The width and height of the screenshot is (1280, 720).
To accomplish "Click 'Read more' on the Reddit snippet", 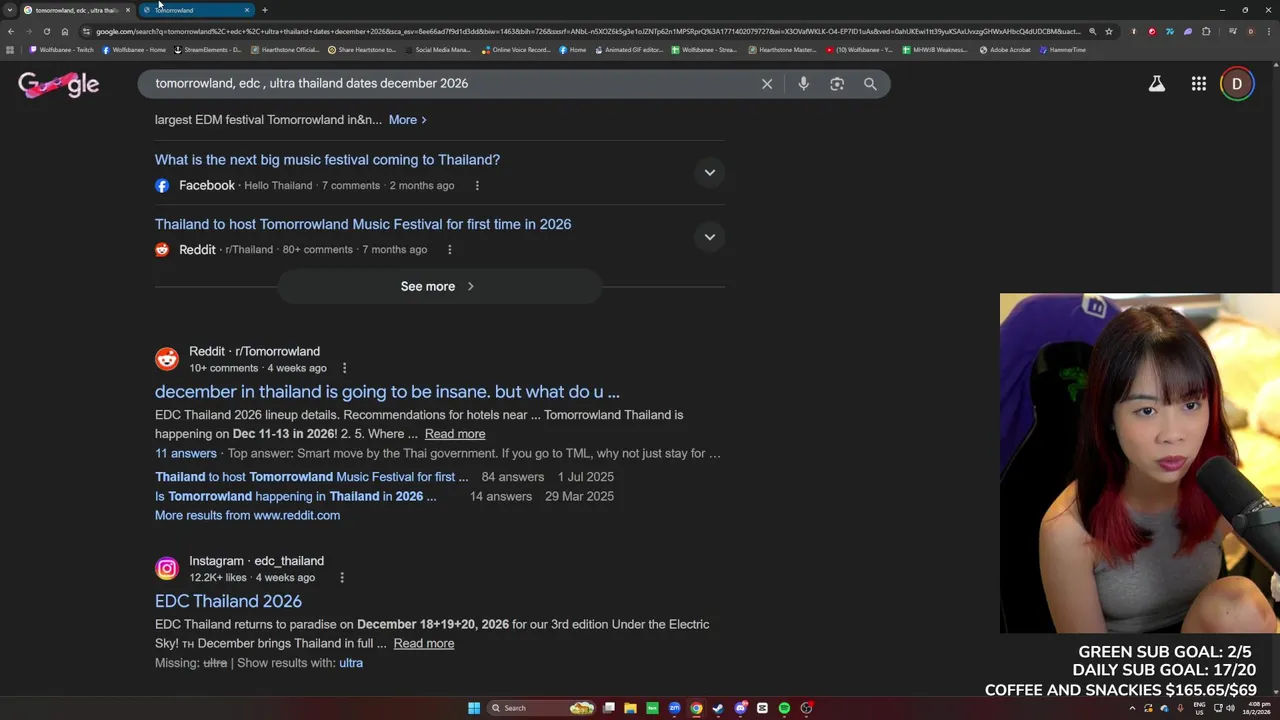I will pyautogui.click(x=455, y=434).
